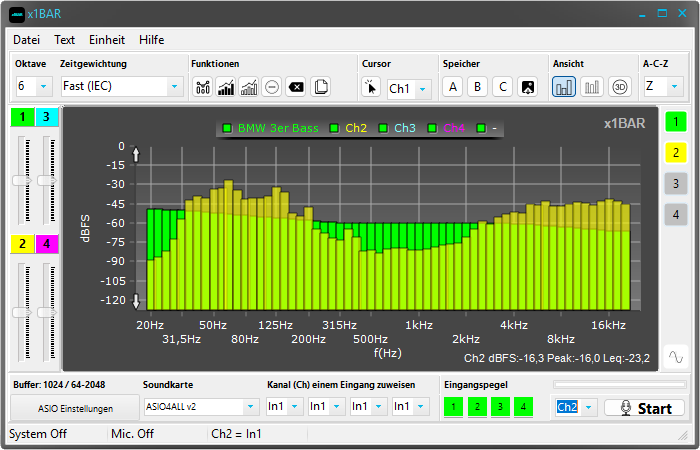Click the x1BAR application logo icon

[17, 14]
